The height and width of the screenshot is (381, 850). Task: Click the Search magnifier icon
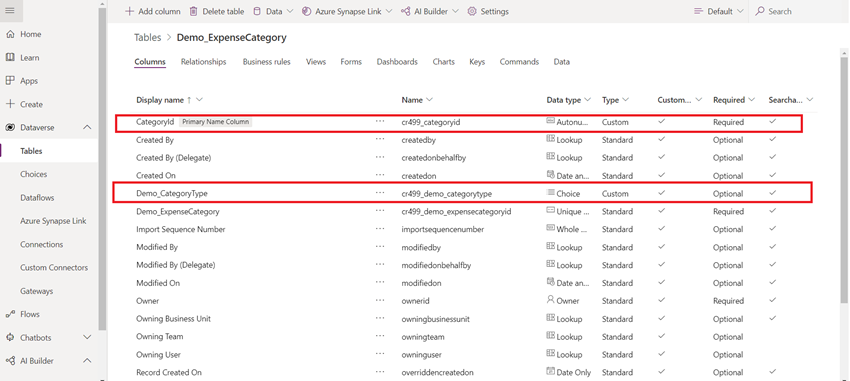[x=761, y=11]
